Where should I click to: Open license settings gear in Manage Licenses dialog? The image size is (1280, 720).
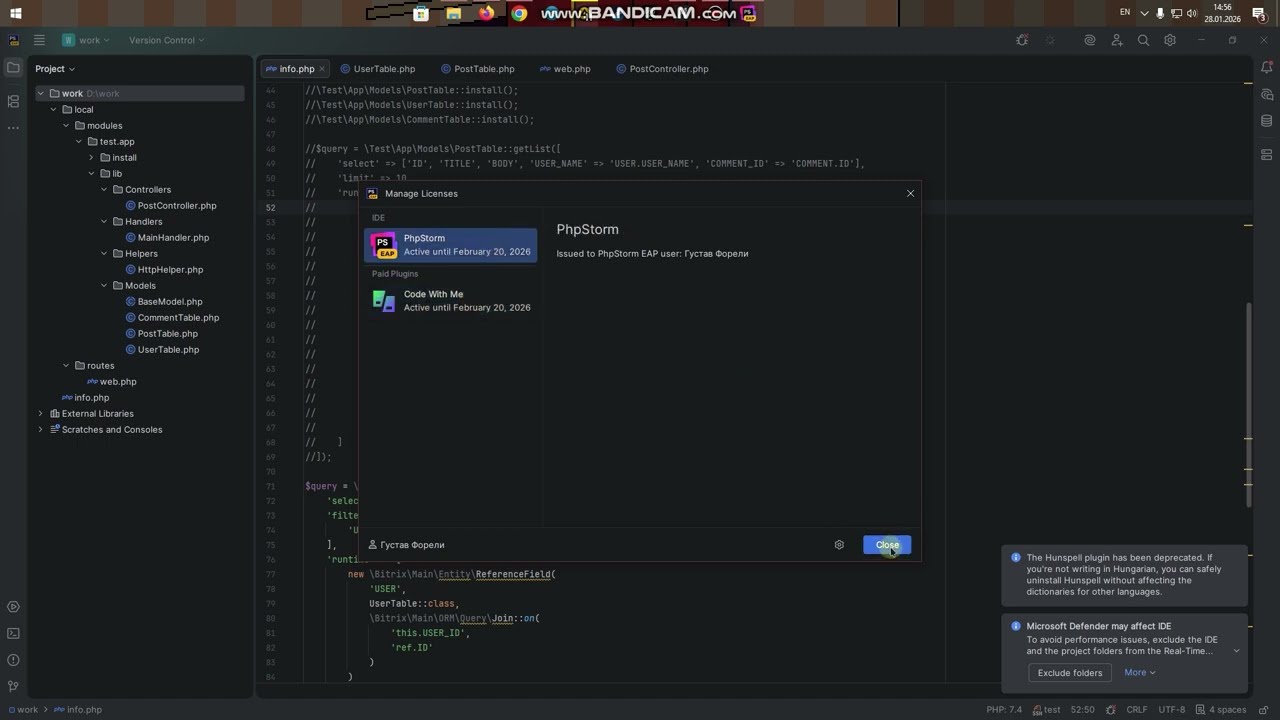pos(839,545)
